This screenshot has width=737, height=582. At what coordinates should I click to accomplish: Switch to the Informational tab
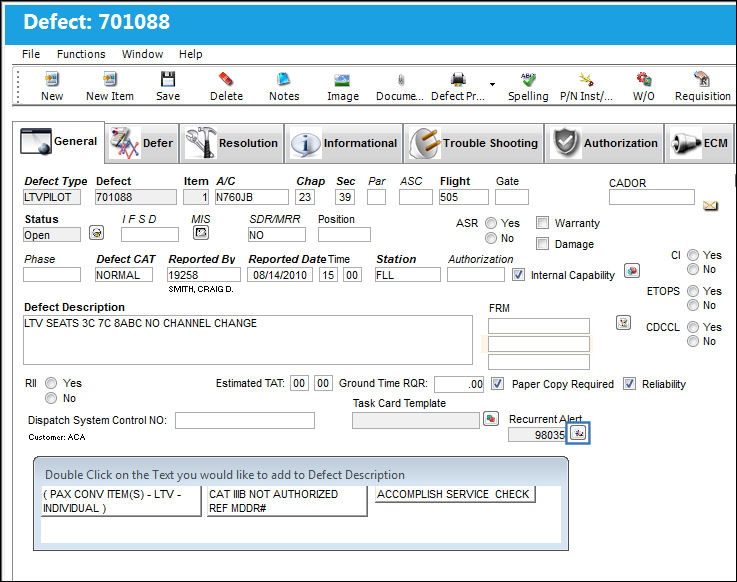point(344,143)
